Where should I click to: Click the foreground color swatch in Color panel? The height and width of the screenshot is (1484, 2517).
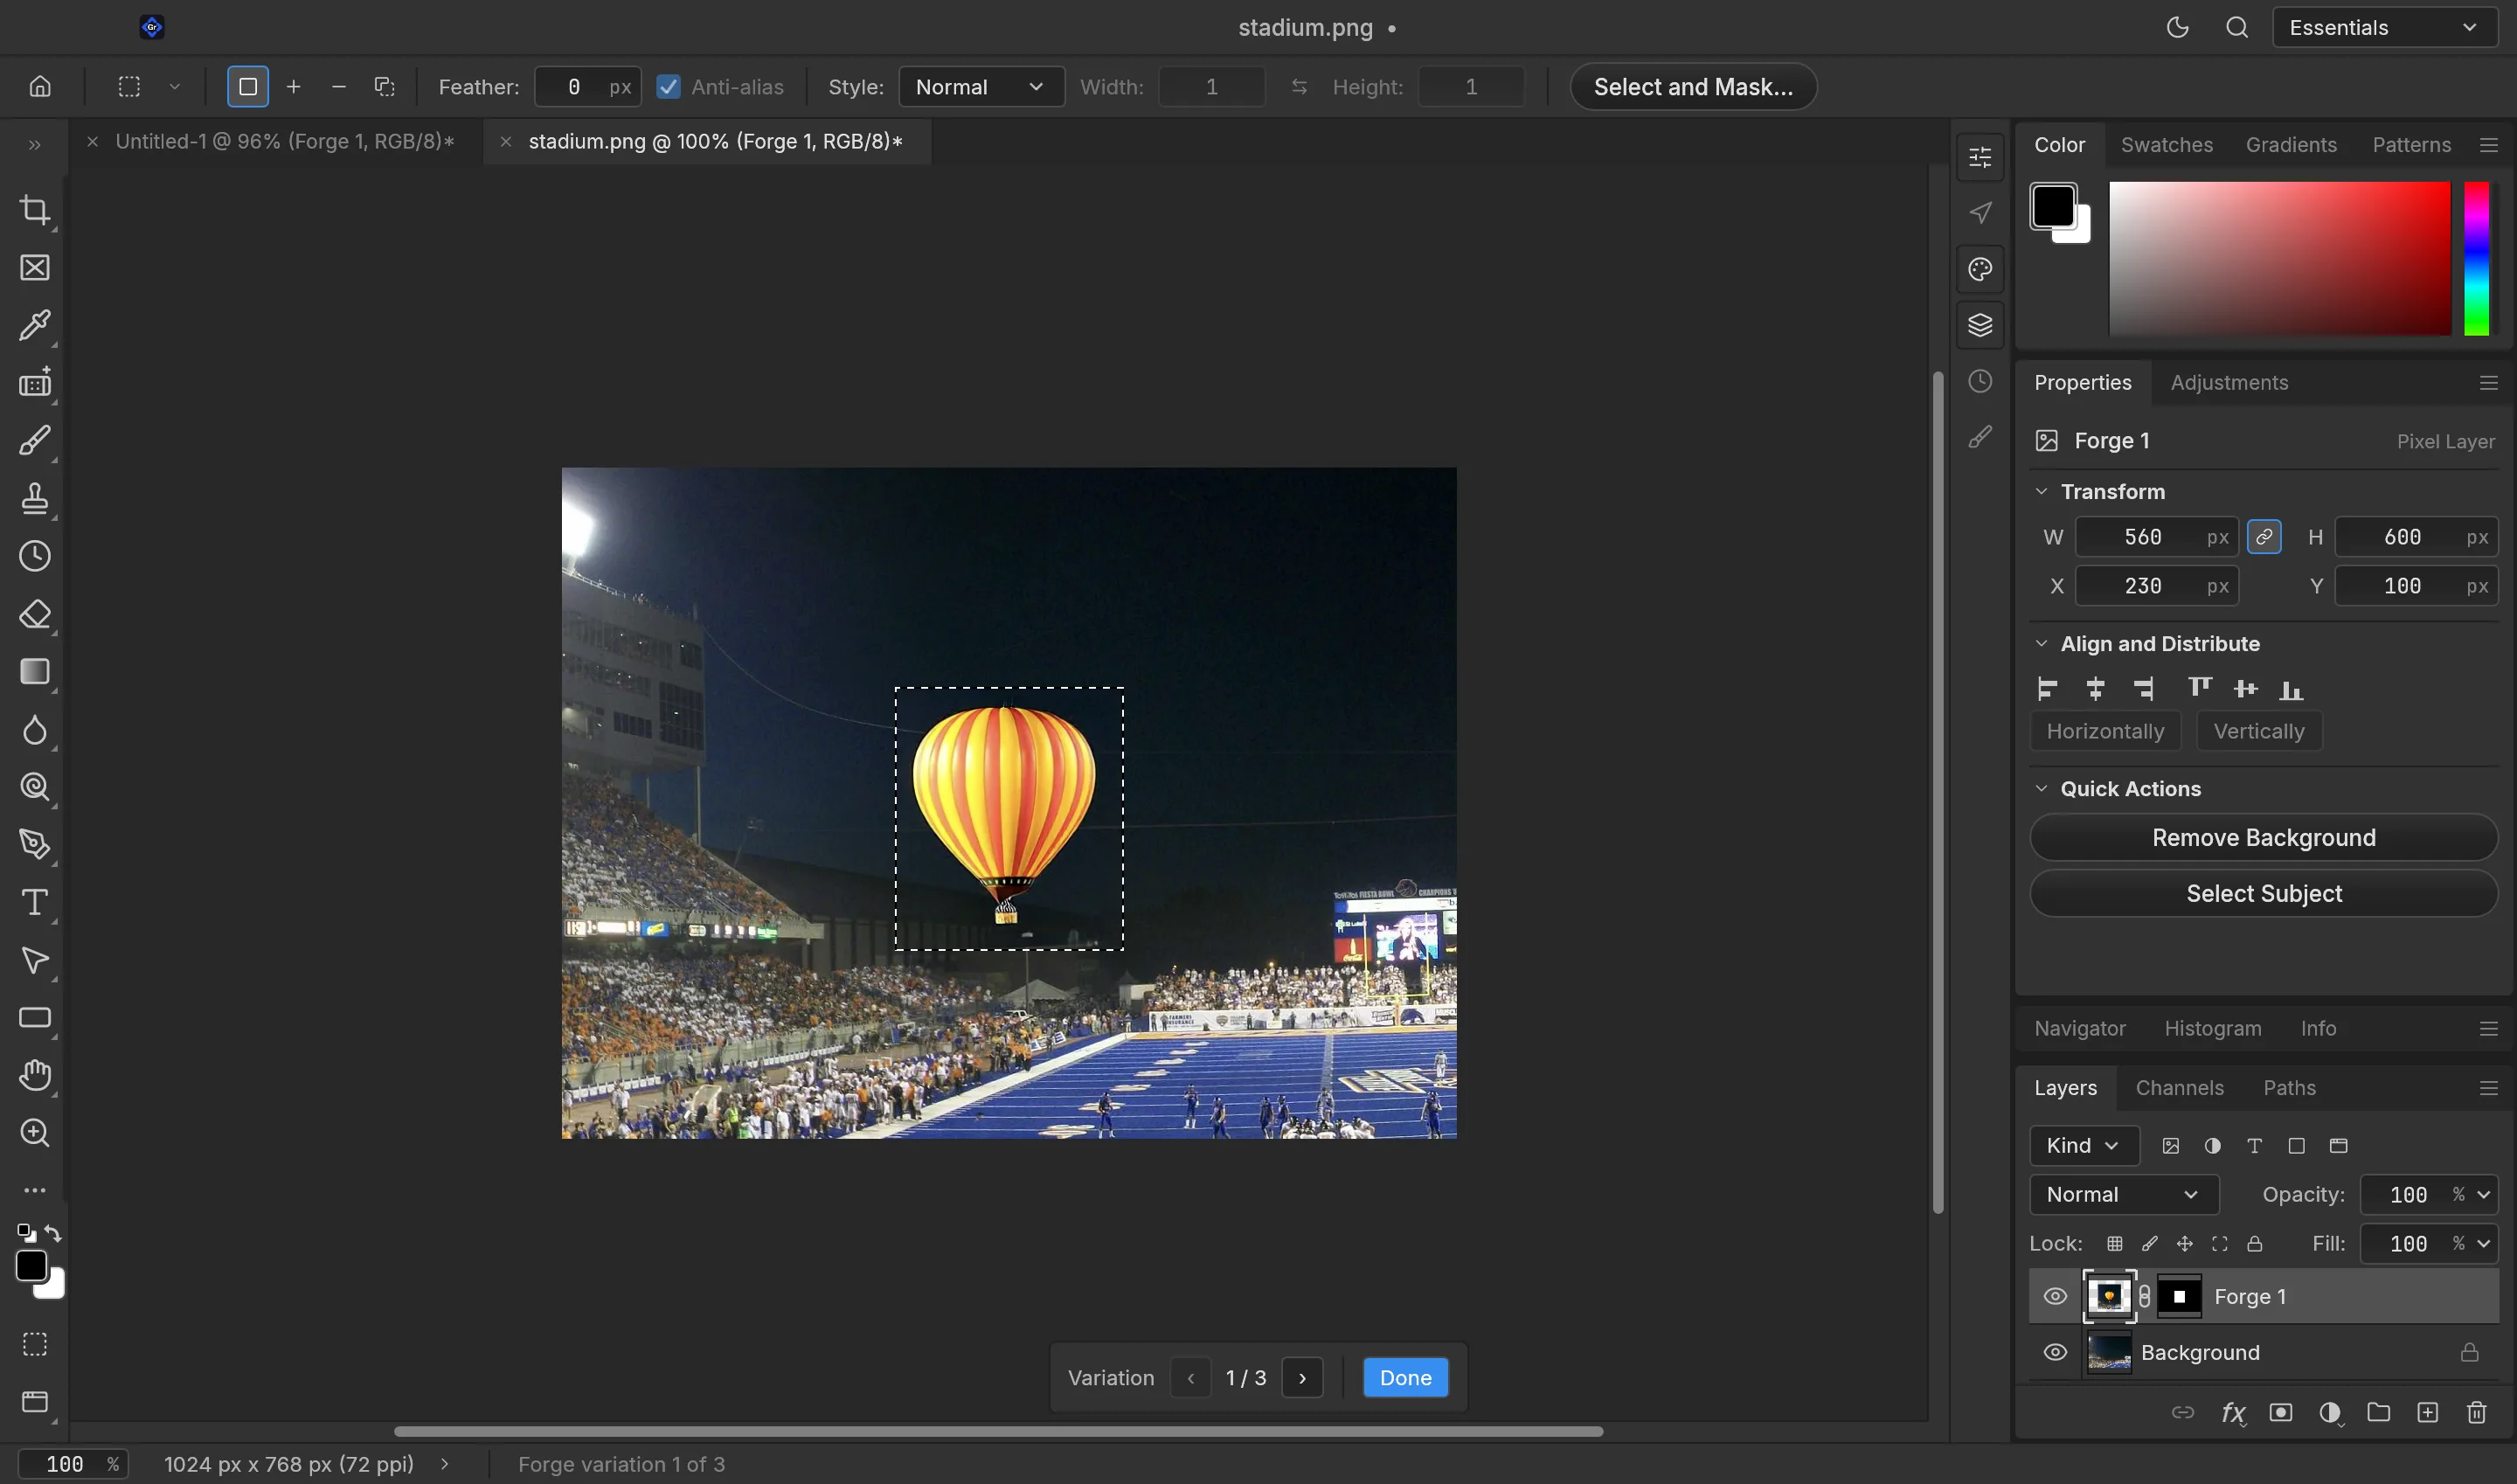tap(2053, 206)
